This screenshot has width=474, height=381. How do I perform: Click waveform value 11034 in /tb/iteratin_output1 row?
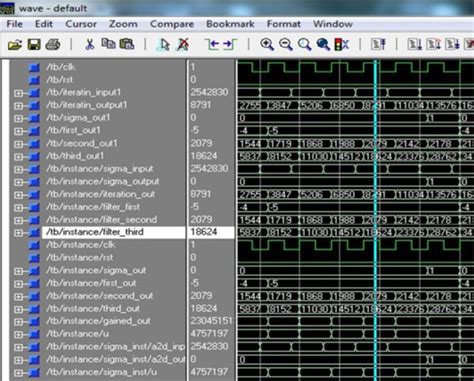tap(410, 106)
